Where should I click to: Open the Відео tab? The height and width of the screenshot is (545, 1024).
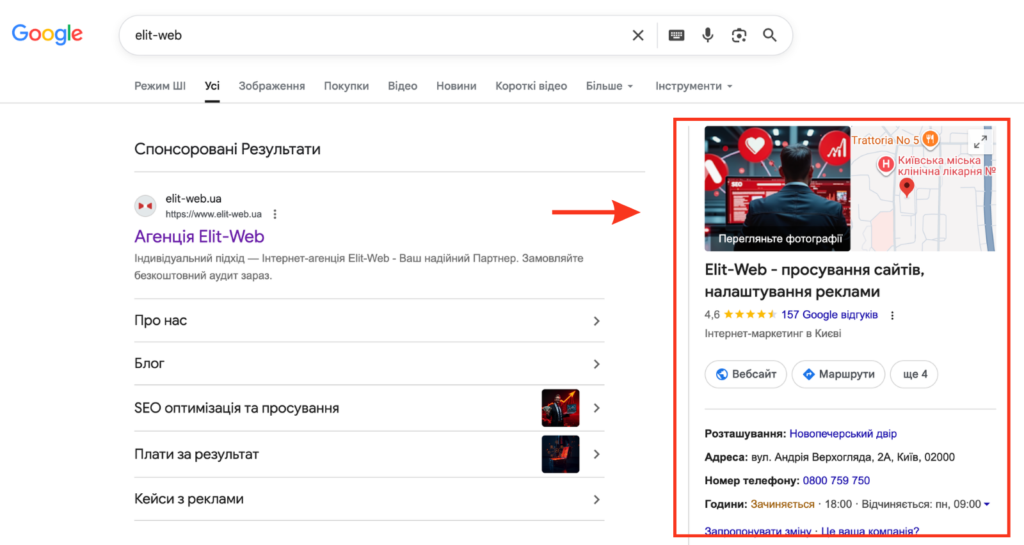402,86
